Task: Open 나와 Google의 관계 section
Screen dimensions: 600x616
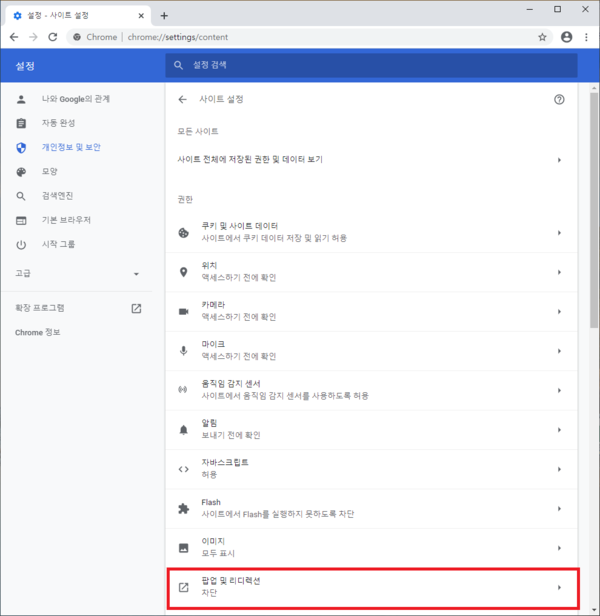Action: pyautogui.click(x=77, y=99)
